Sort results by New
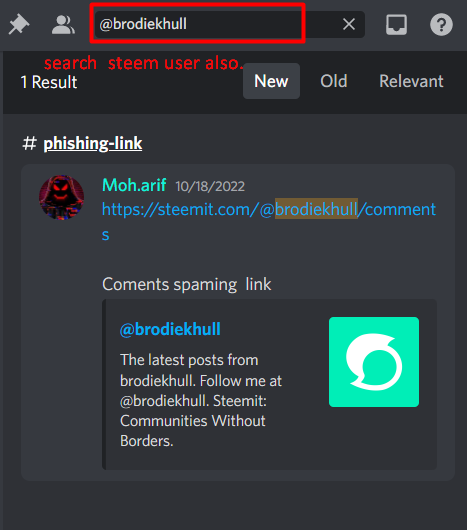 [271, 81]
